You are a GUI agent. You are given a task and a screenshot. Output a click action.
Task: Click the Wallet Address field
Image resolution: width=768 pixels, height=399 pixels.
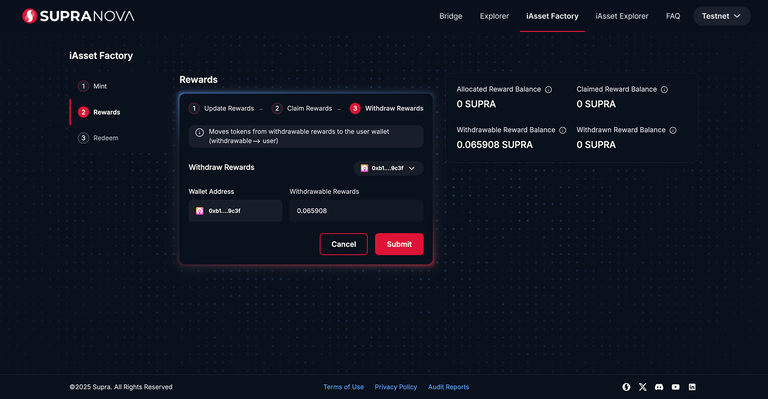point(235,211)
